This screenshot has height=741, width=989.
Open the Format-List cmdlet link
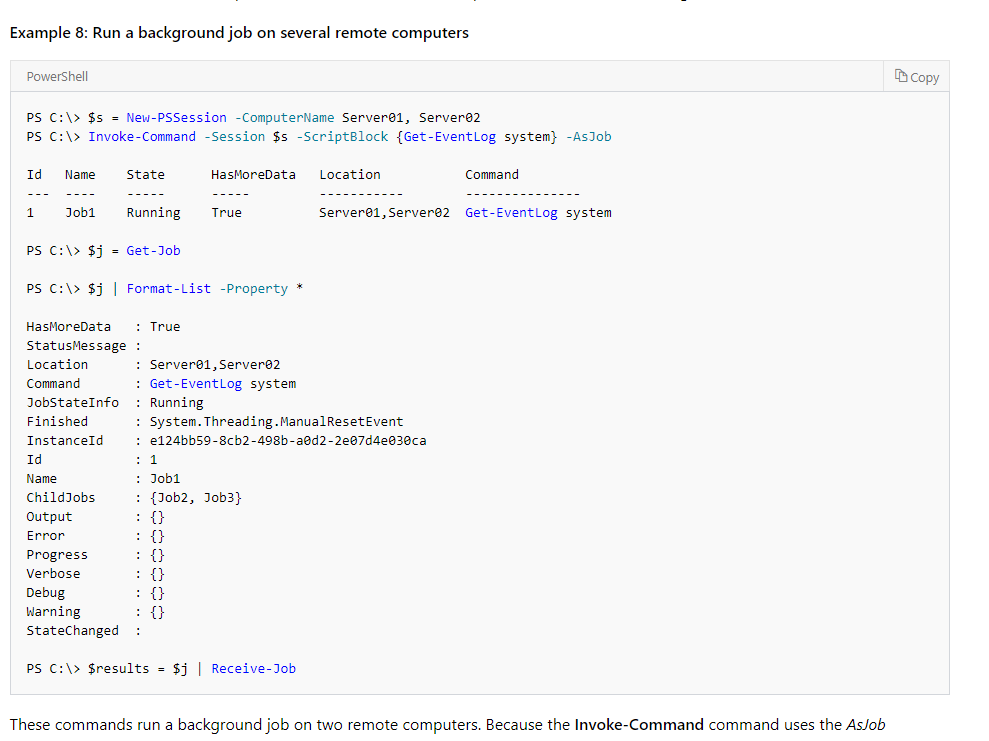click(168, 288)
